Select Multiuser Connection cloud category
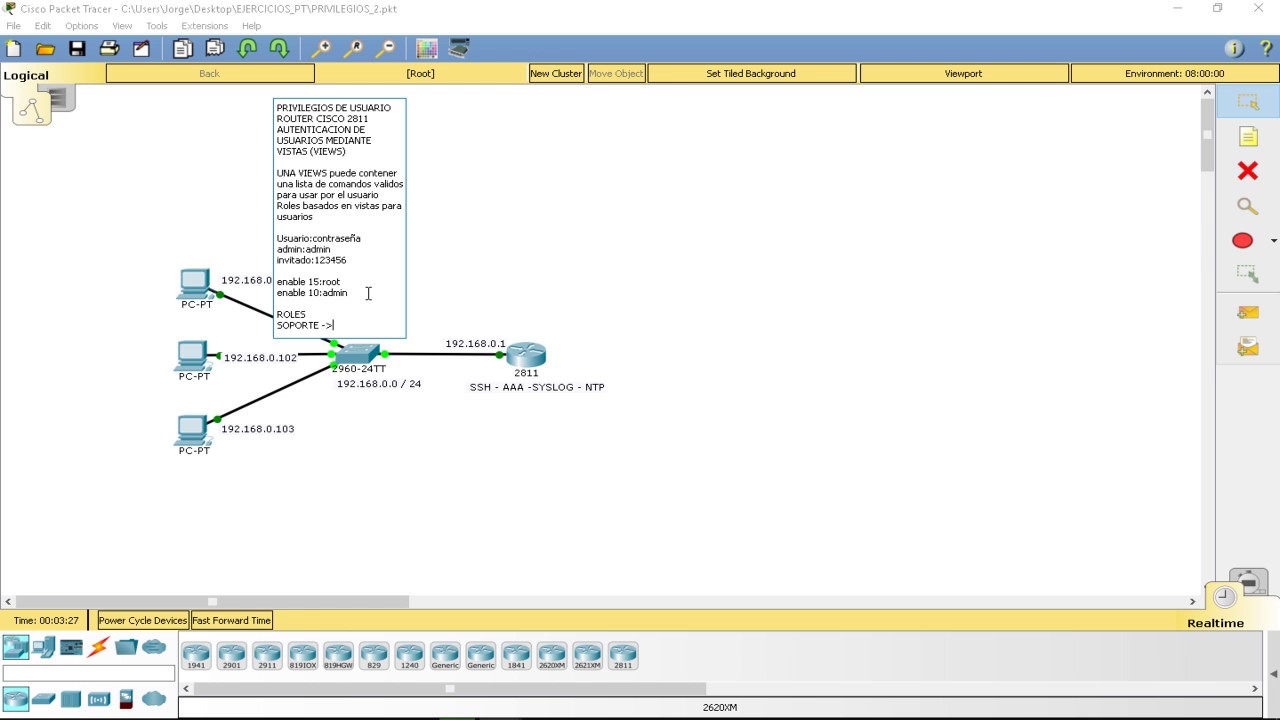This screenshot has width=1280, height=720. 154,647
